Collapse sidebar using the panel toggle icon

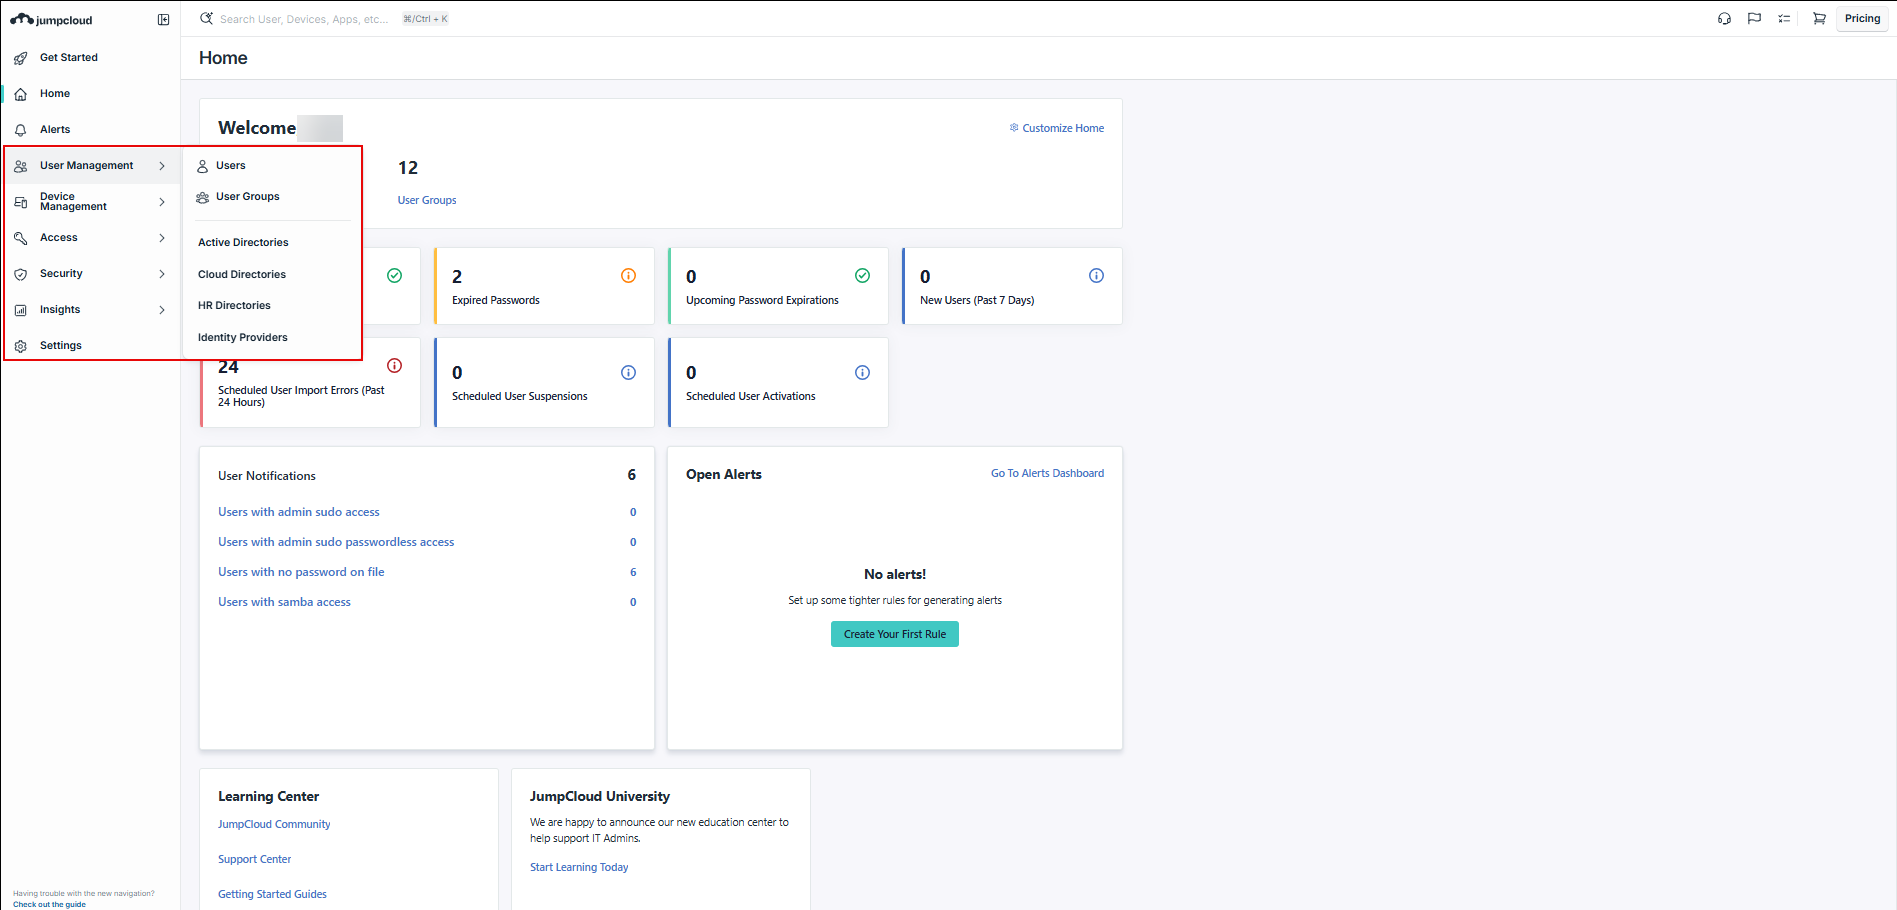point(163,20)
